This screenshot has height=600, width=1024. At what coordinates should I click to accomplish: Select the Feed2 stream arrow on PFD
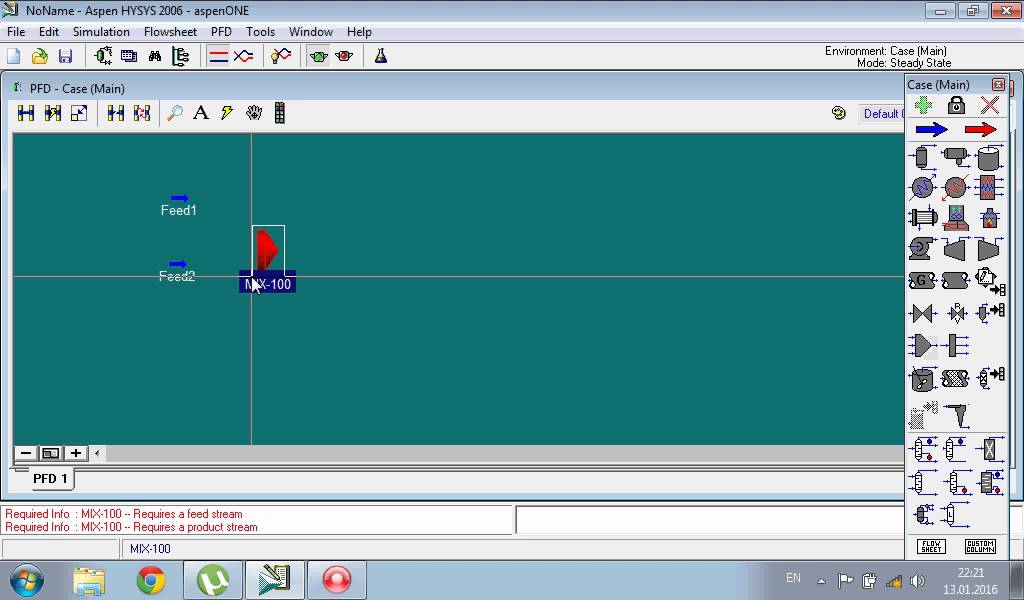[x=178, y=264]
